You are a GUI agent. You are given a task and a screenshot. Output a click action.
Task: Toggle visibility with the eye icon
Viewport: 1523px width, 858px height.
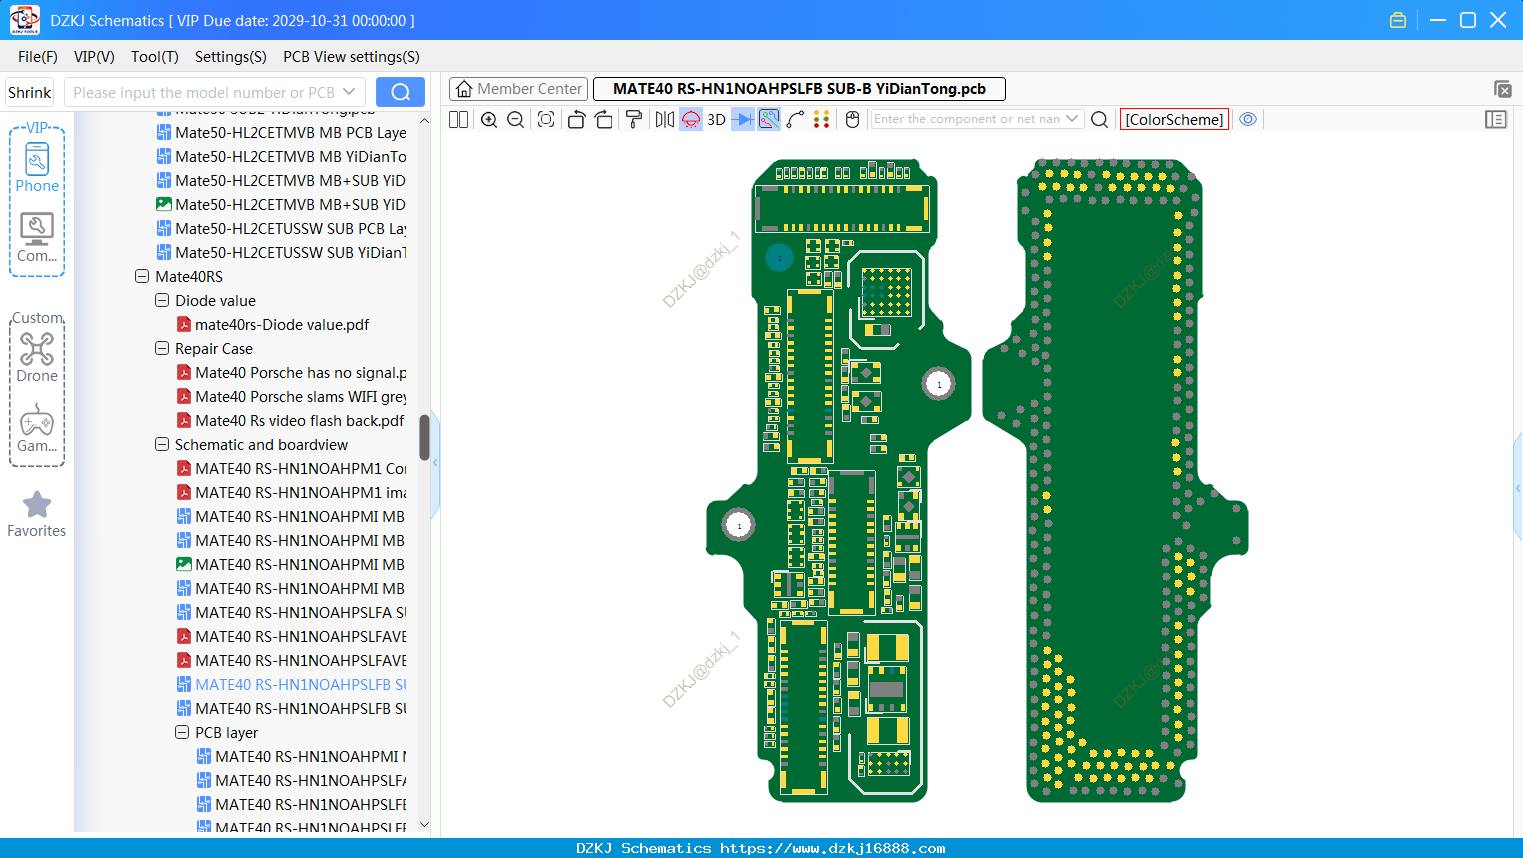pyautogui.click(x=1248, y=119)
